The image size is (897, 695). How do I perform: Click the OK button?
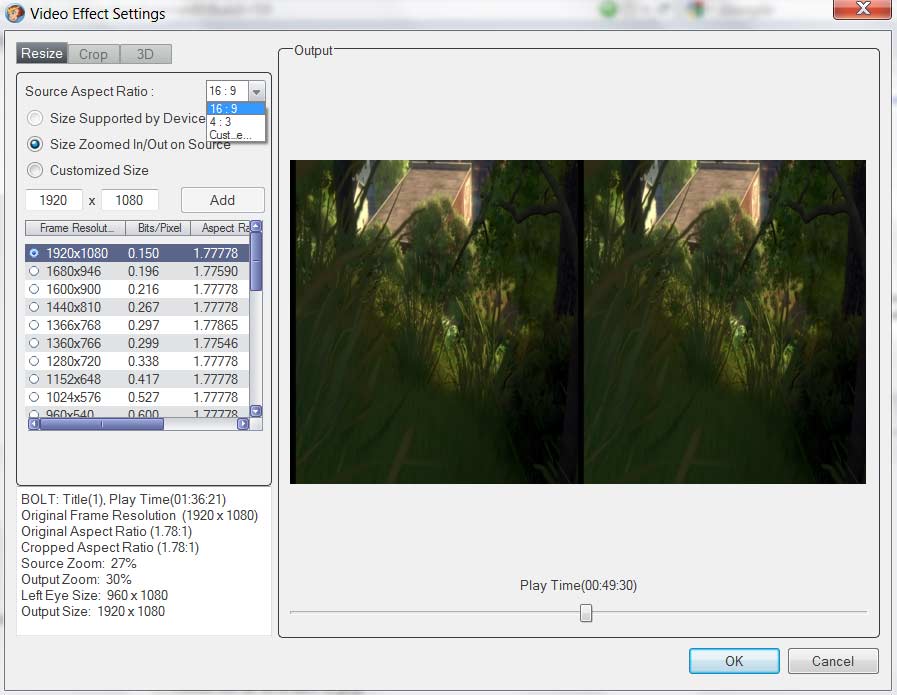click(x=734, y=661)
